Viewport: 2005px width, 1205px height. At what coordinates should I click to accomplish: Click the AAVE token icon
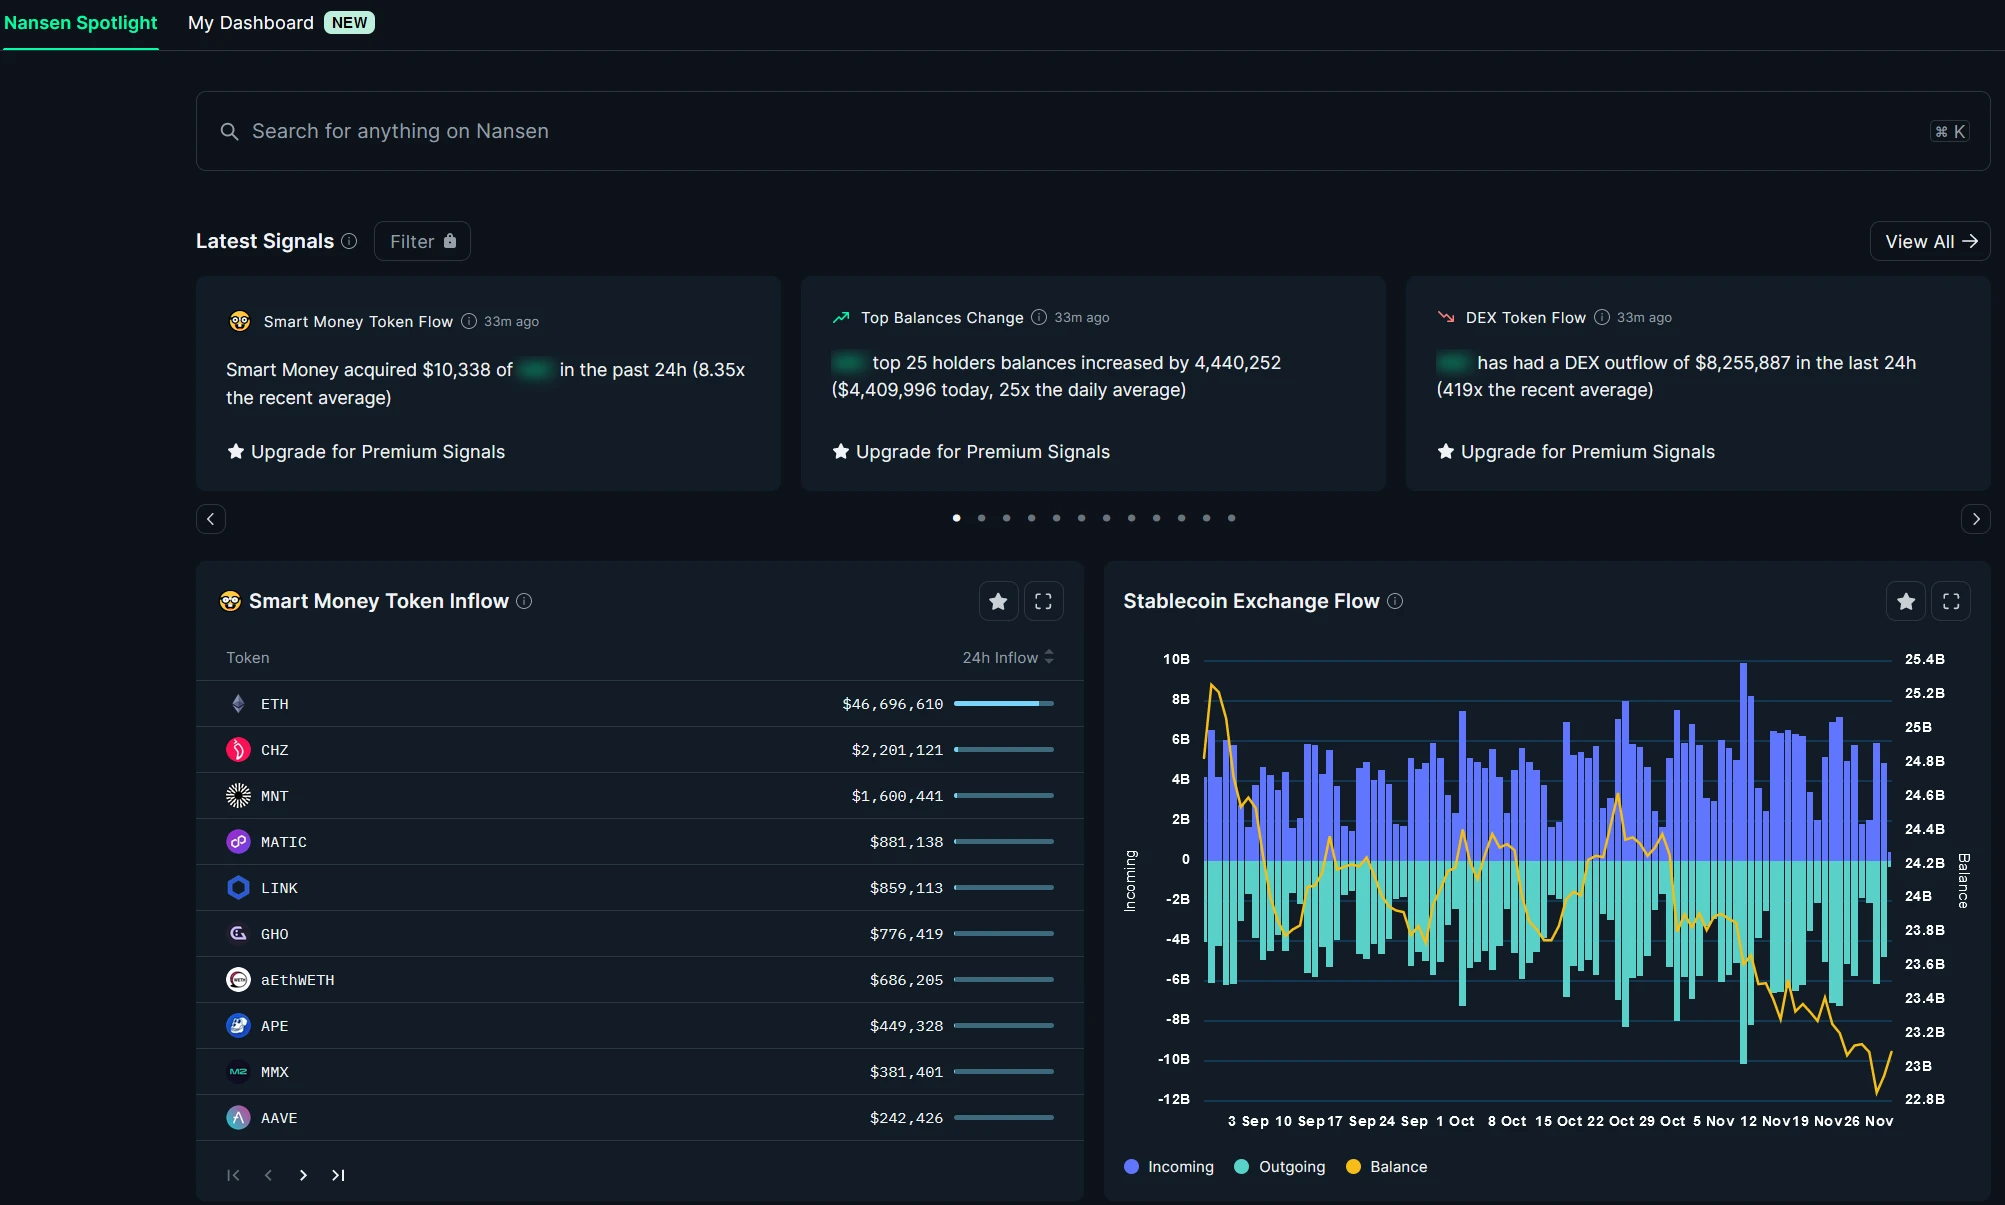(x=238, y=1118)
